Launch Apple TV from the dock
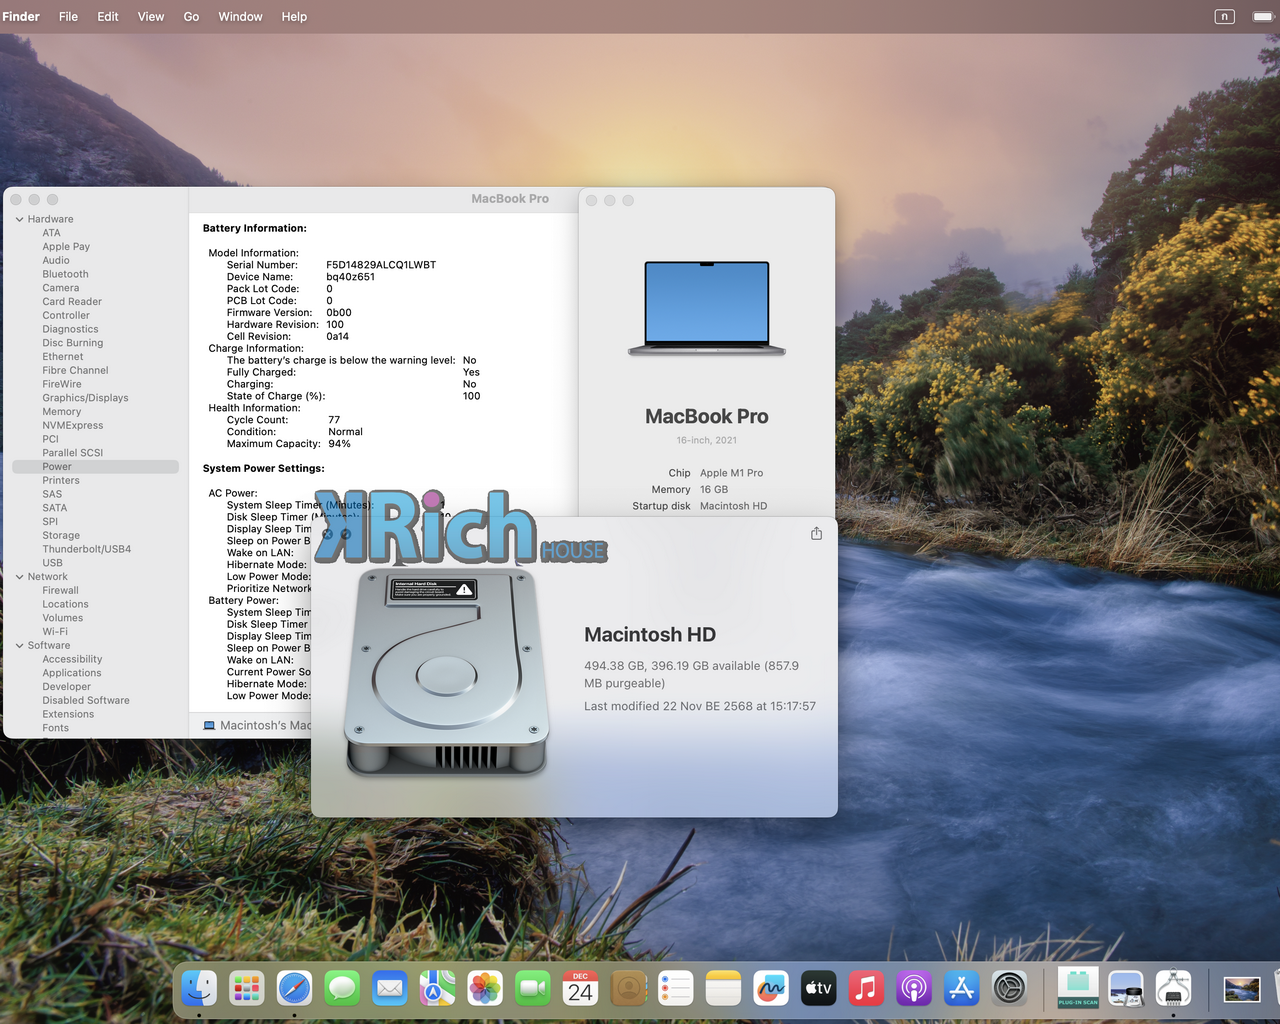This screenshot has height=1024, width=1280. pyautogui.click(x=818, y=989)
